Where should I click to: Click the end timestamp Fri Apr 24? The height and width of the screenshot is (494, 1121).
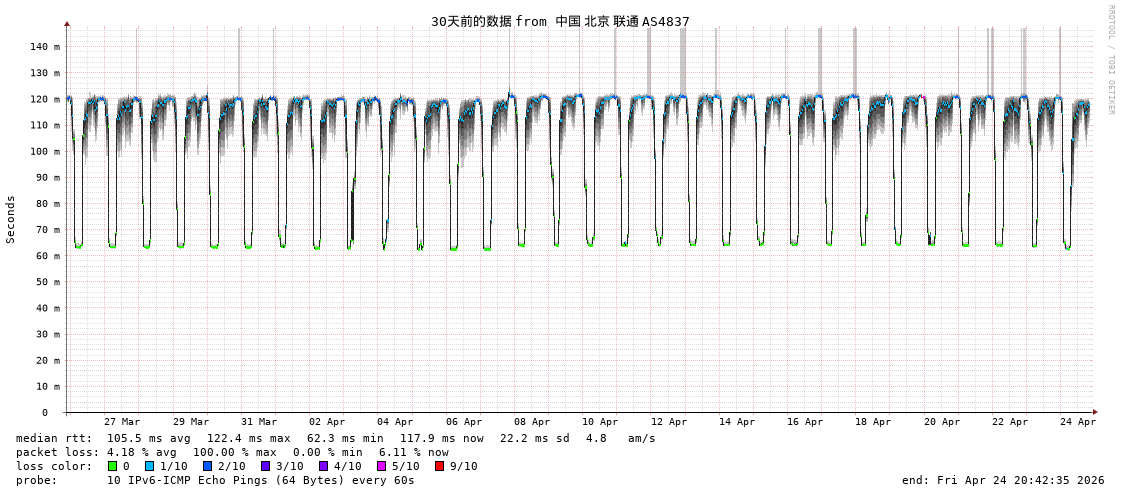pos(1002,480)
